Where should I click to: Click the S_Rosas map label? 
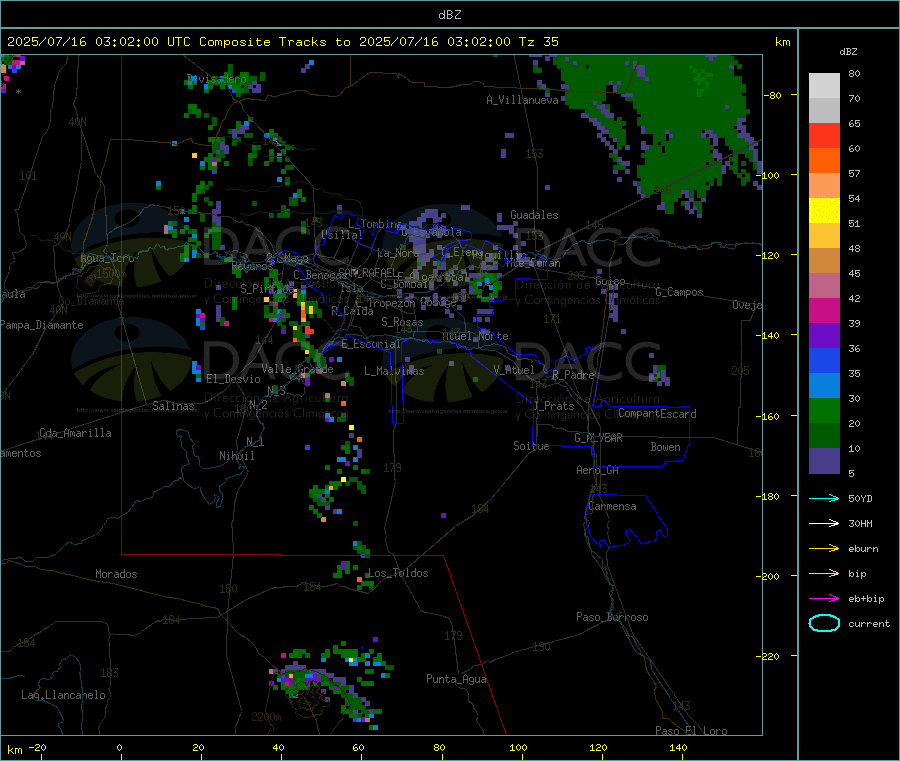402,322
